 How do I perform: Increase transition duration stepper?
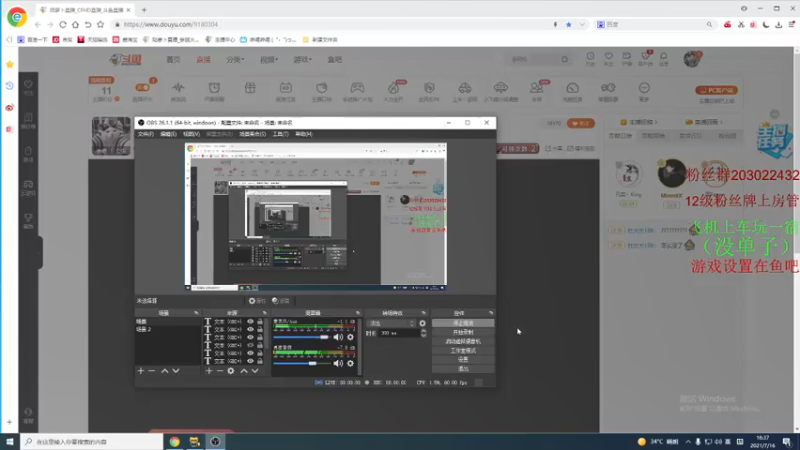pos(423,331)
